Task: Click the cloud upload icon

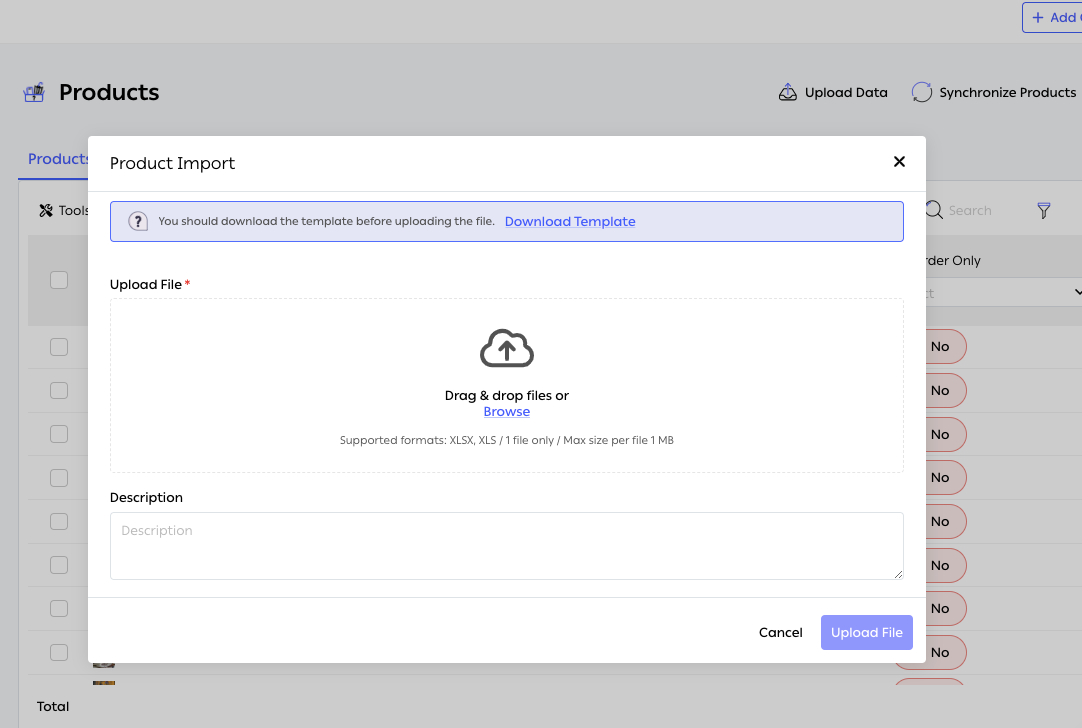Action: [x=506, y=348]
